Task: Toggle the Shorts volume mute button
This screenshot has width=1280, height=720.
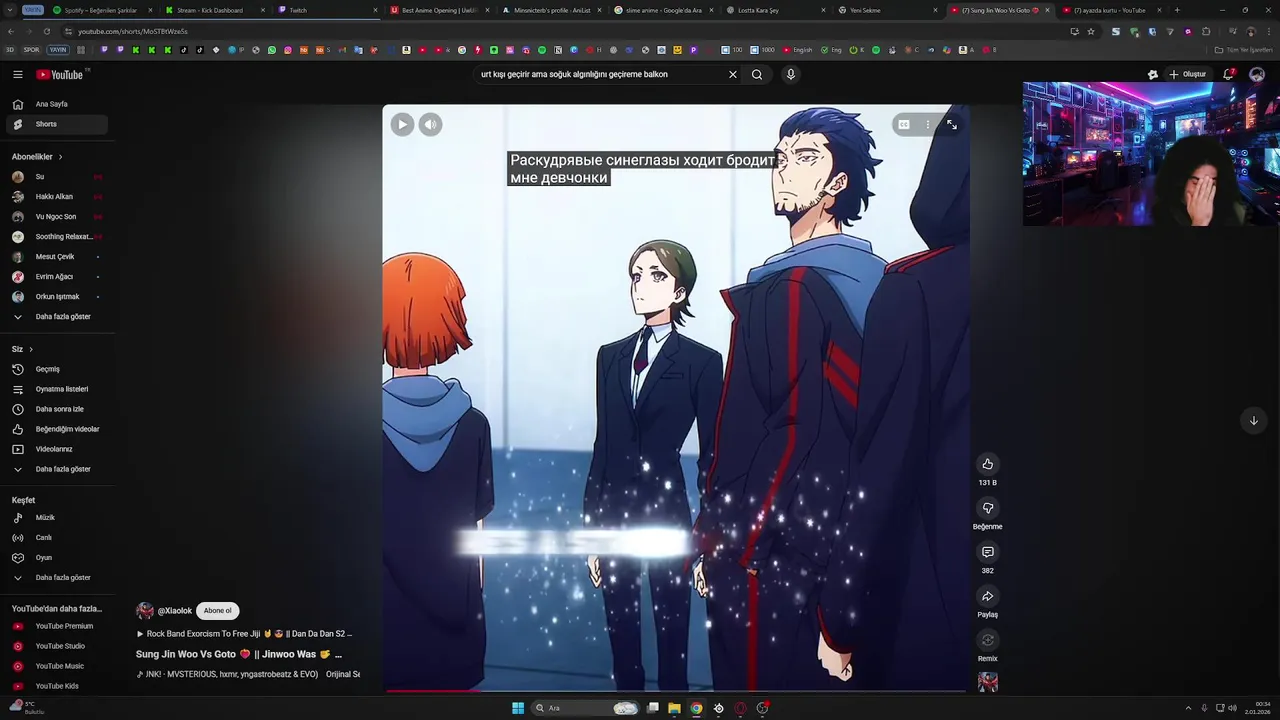Action: click(430, 124)
